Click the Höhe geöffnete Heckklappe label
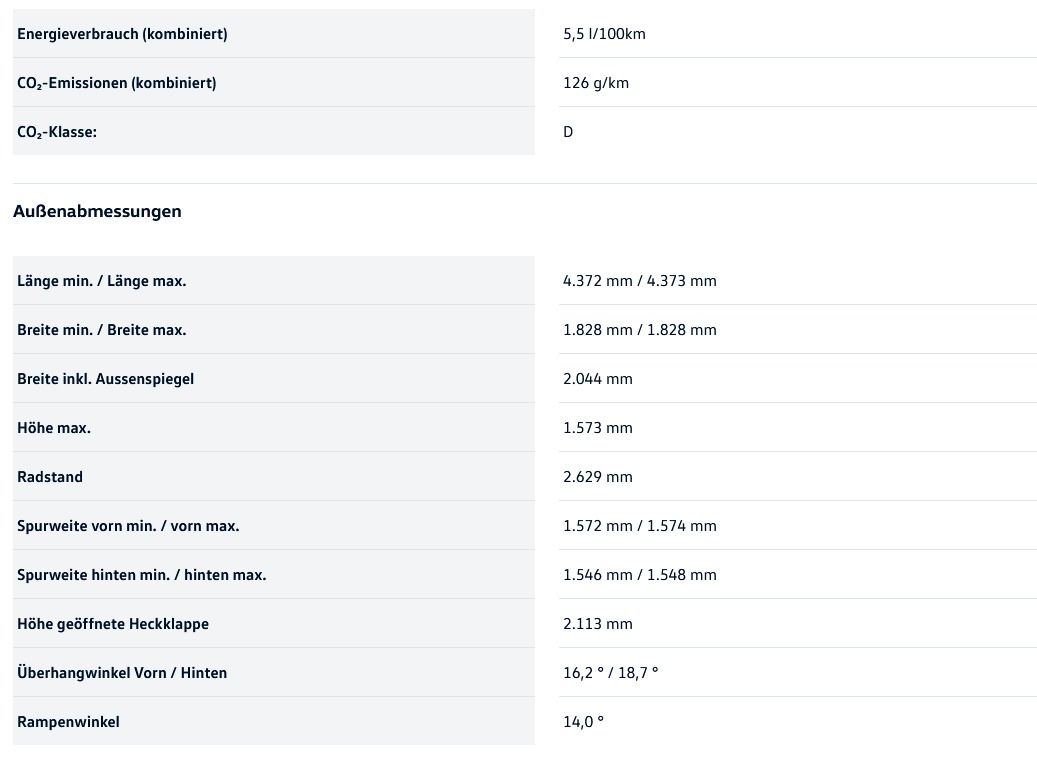 click(113, 624)
